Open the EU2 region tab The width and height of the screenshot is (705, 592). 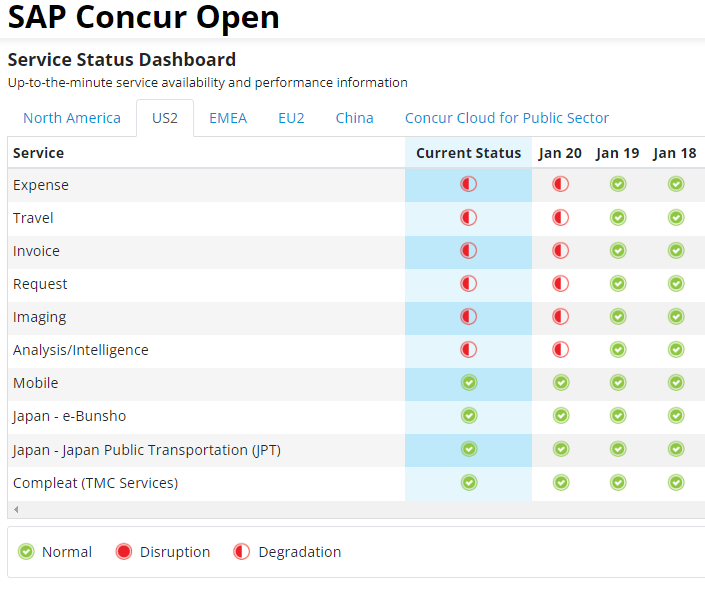[291, 118]
